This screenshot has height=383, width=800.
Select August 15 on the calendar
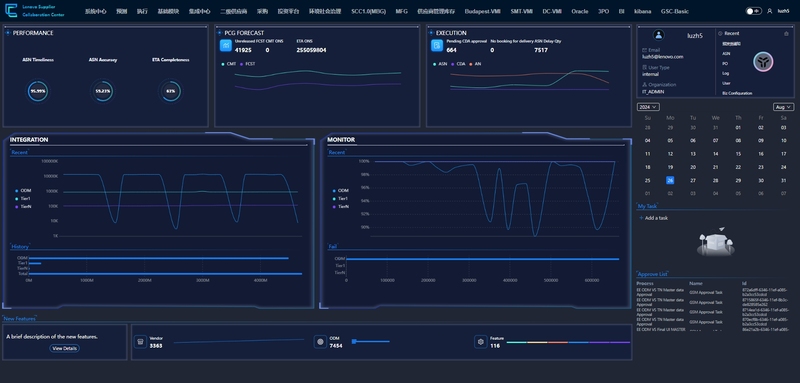(x=738, y=154)
